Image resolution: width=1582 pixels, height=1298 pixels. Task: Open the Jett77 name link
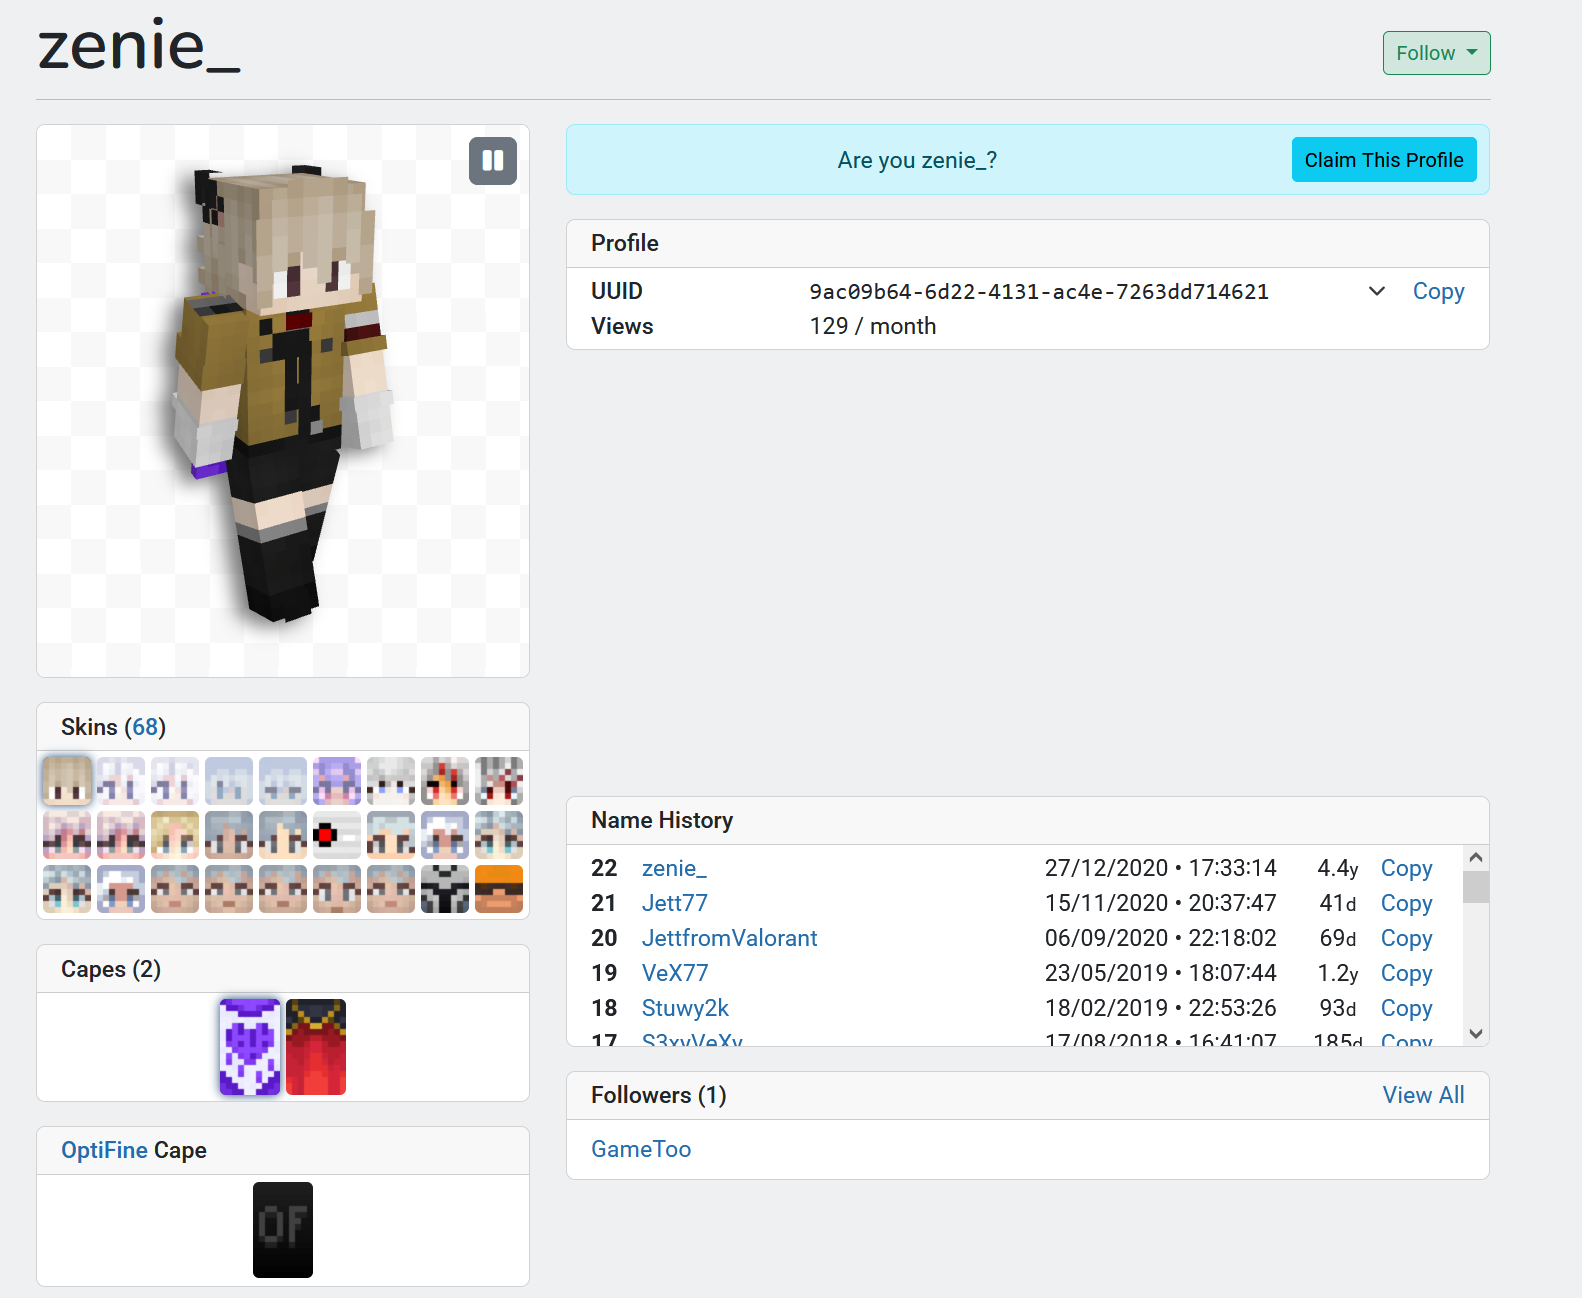(675, 903)
